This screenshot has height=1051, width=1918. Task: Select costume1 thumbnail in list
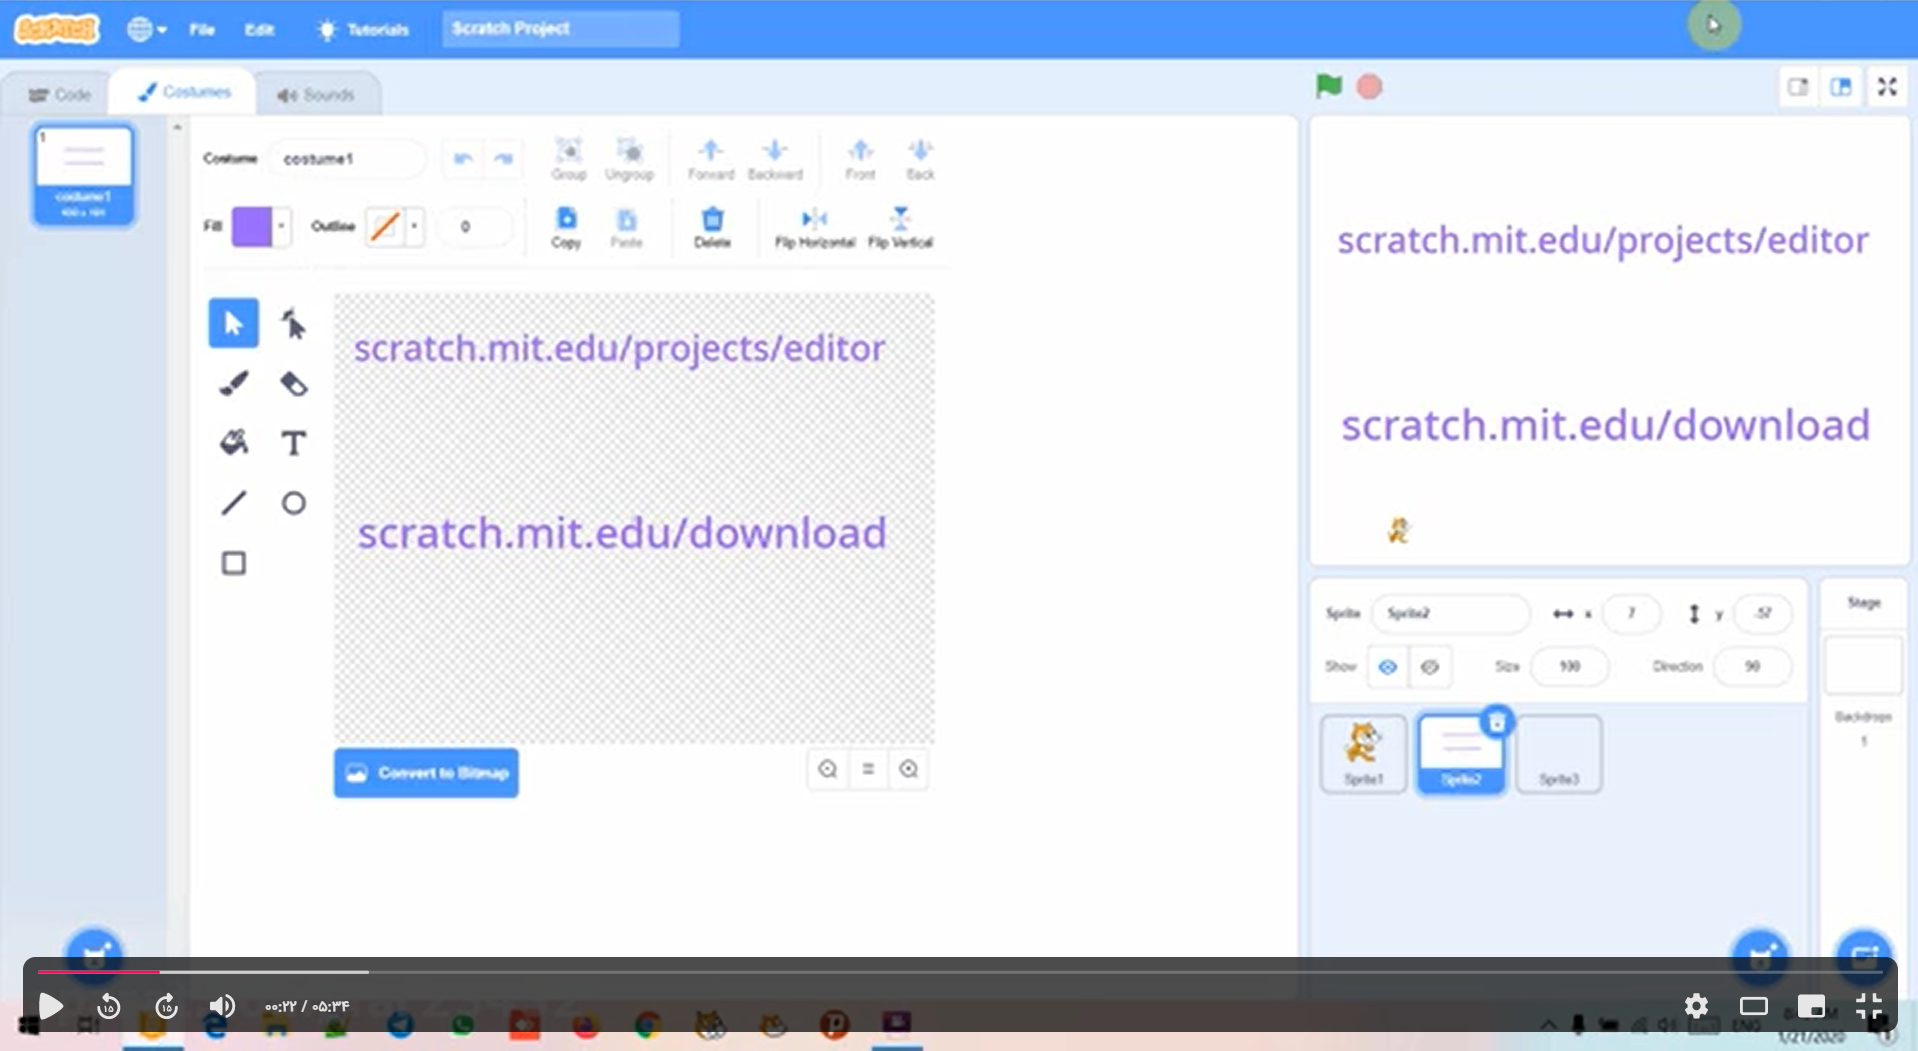coord(84,175)
